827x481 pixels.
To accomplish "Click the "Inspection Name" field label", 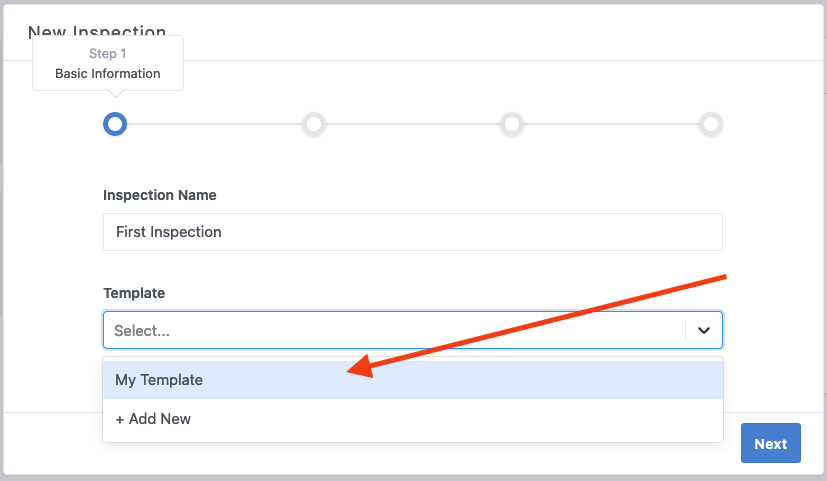I will (x=160, y=195).
